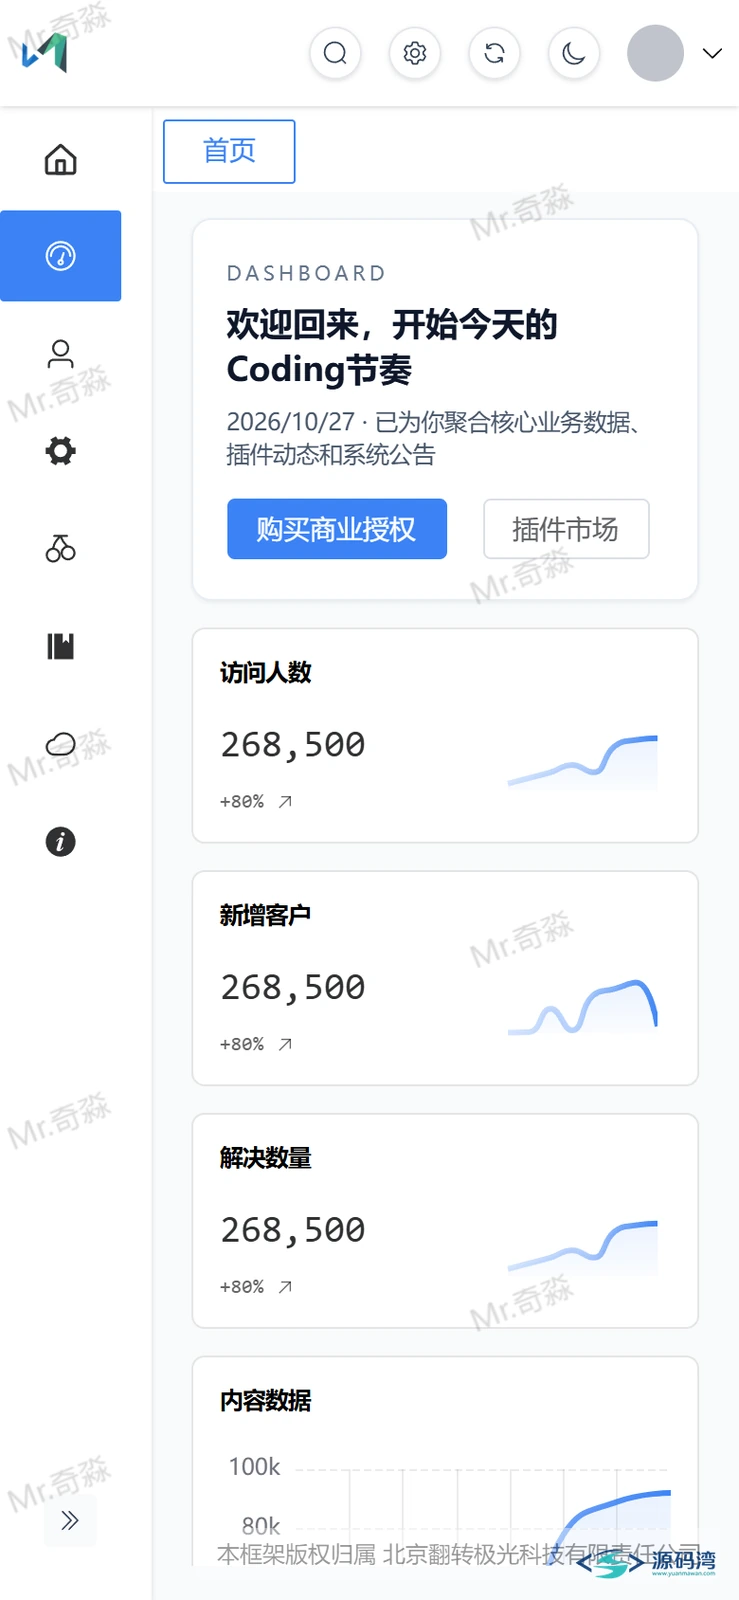739x1600 pixels.
Task: Open the books library sidebar icon
Action: tap(61, 646)
